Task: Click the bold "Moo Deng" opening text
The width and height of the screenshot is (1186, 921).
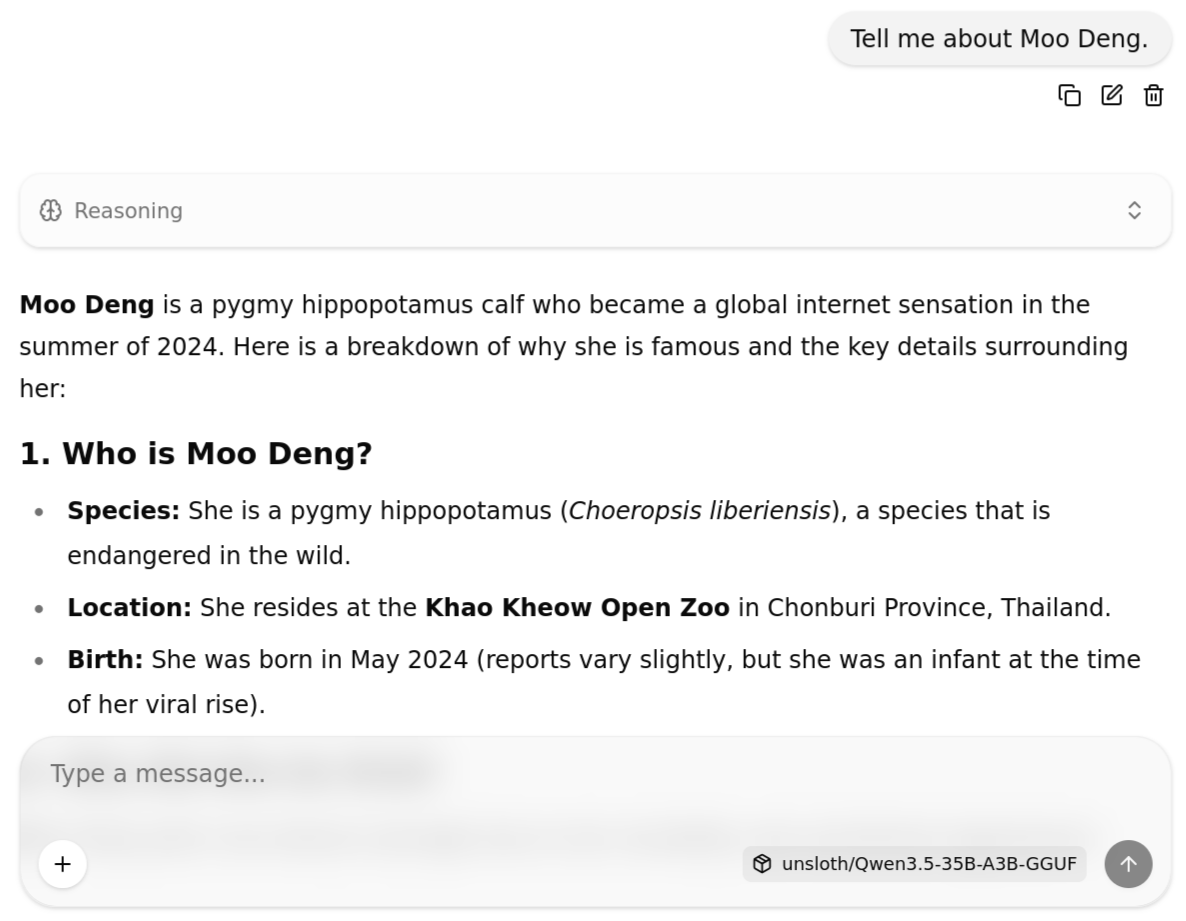Action: pos(87,304)
